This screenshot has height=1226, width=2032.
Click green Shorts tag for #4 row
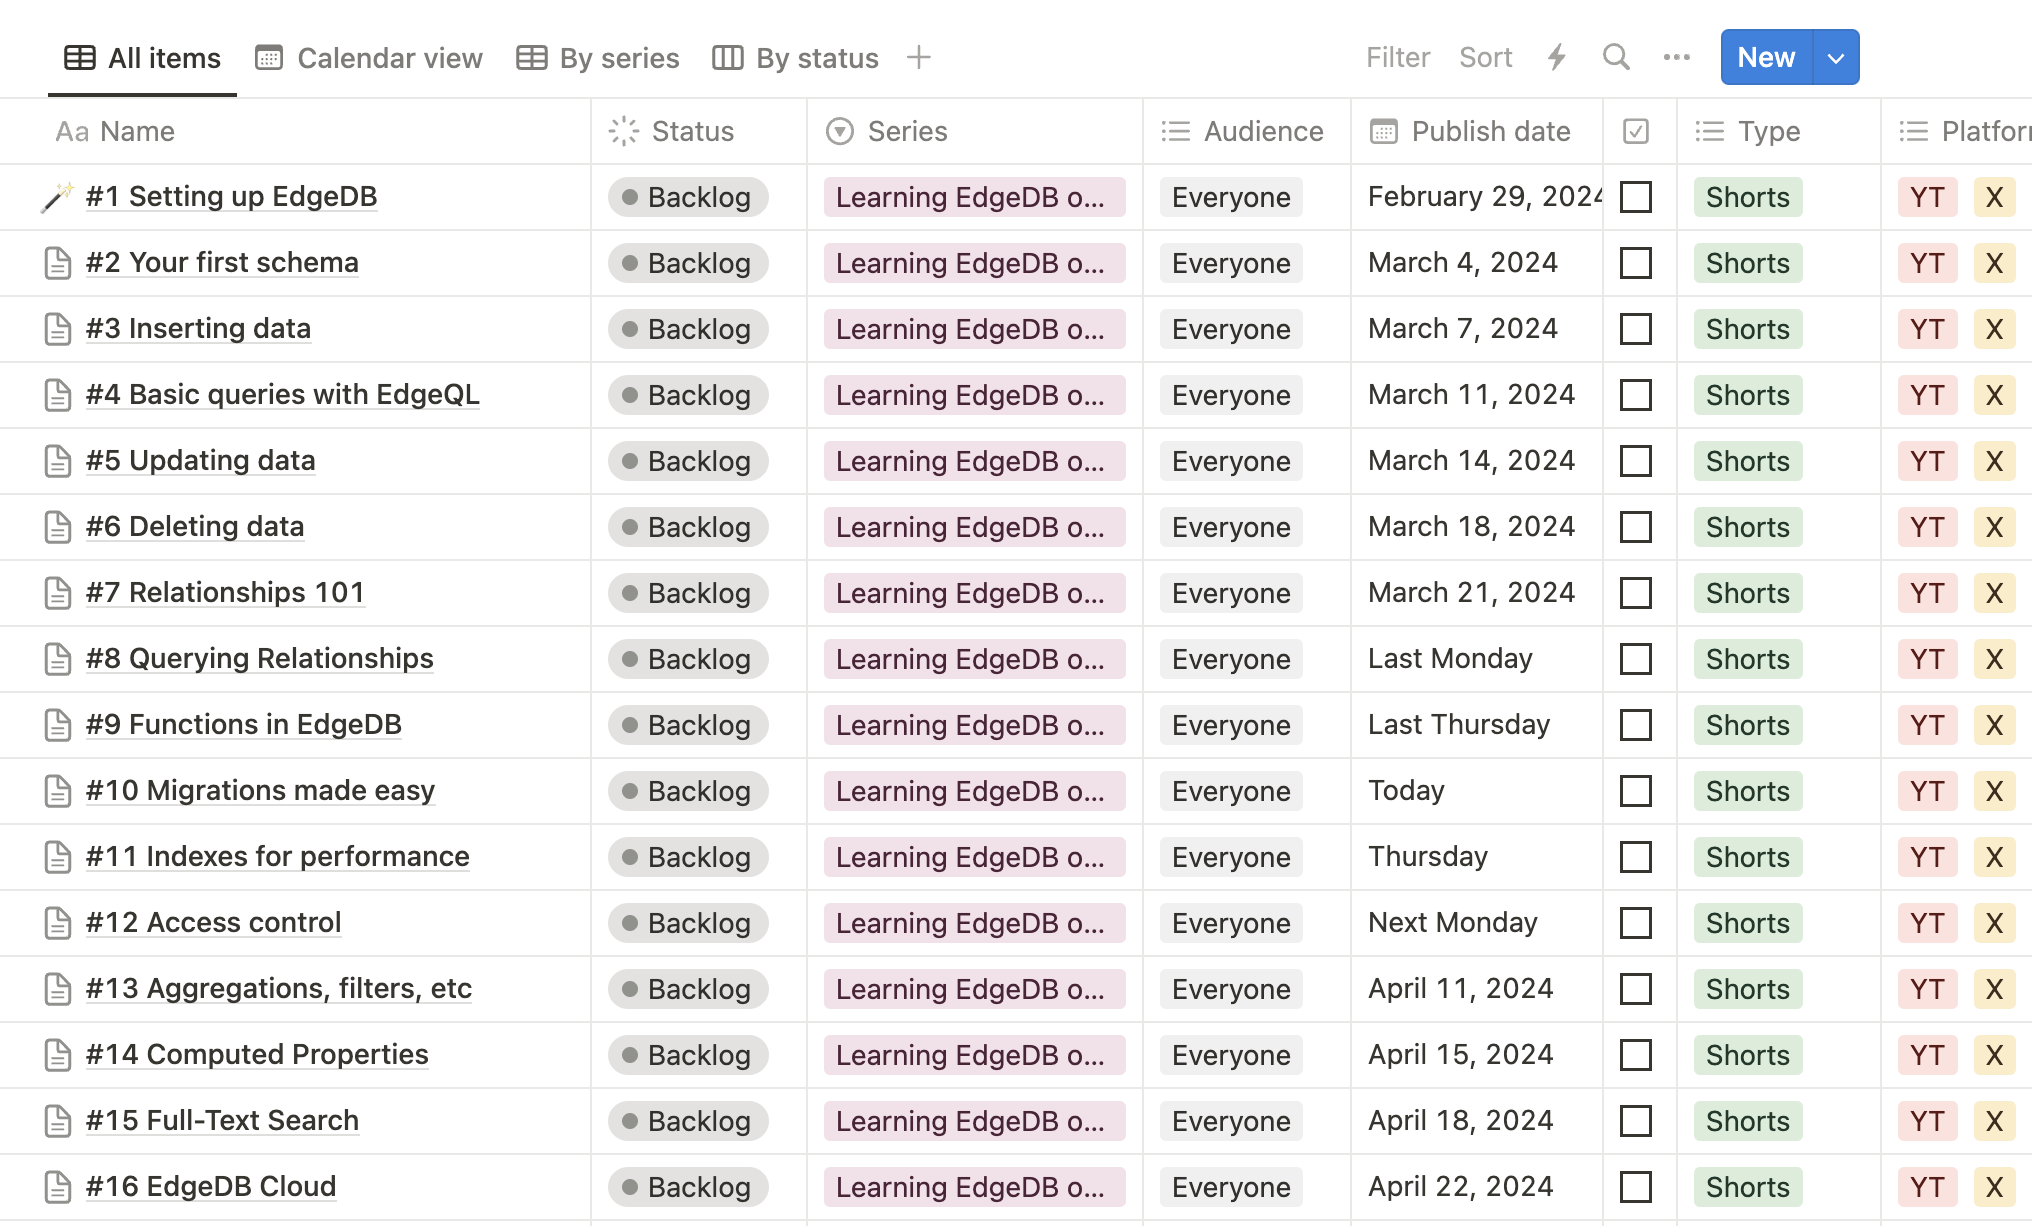click(x=1747, y=395)
